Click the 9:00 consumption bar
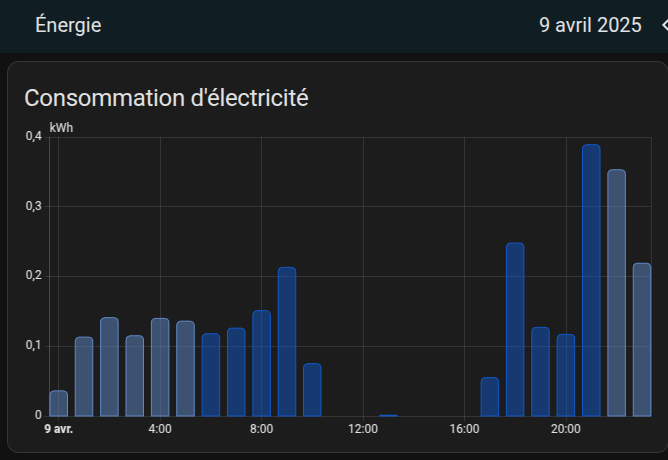 pyautogui.click(x=287, y=342)
